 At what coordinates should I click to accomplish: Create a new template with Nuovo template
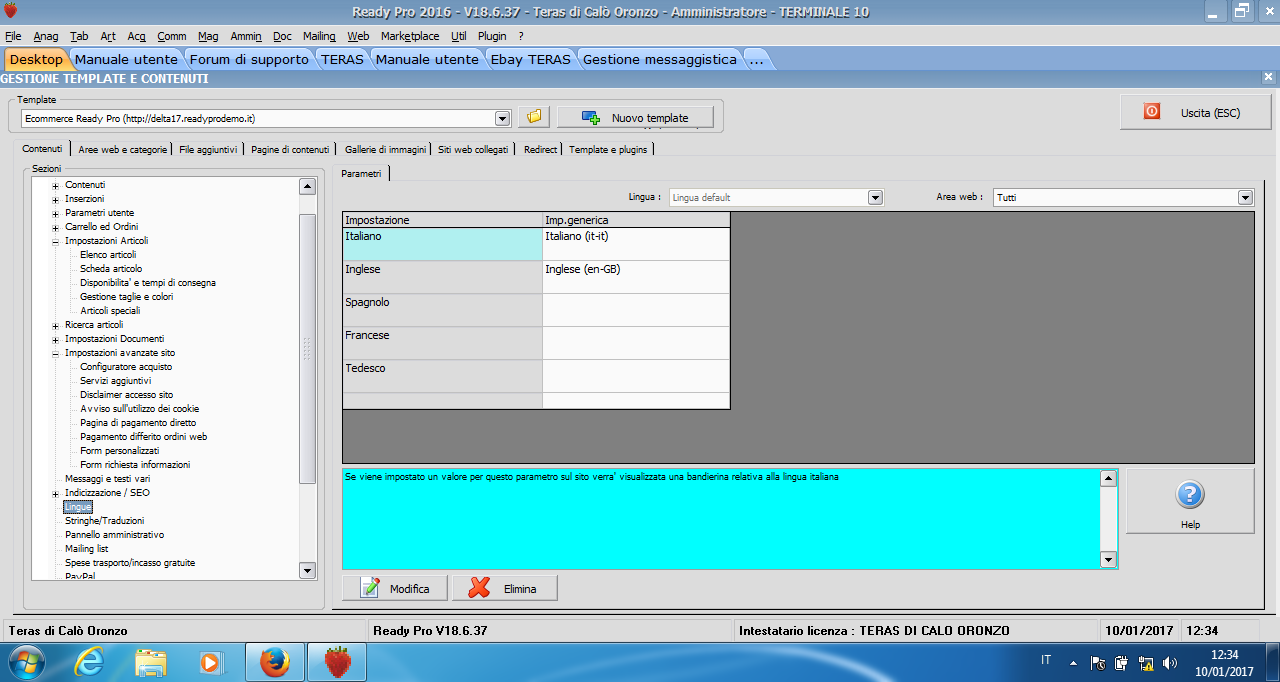coord(636,117)
